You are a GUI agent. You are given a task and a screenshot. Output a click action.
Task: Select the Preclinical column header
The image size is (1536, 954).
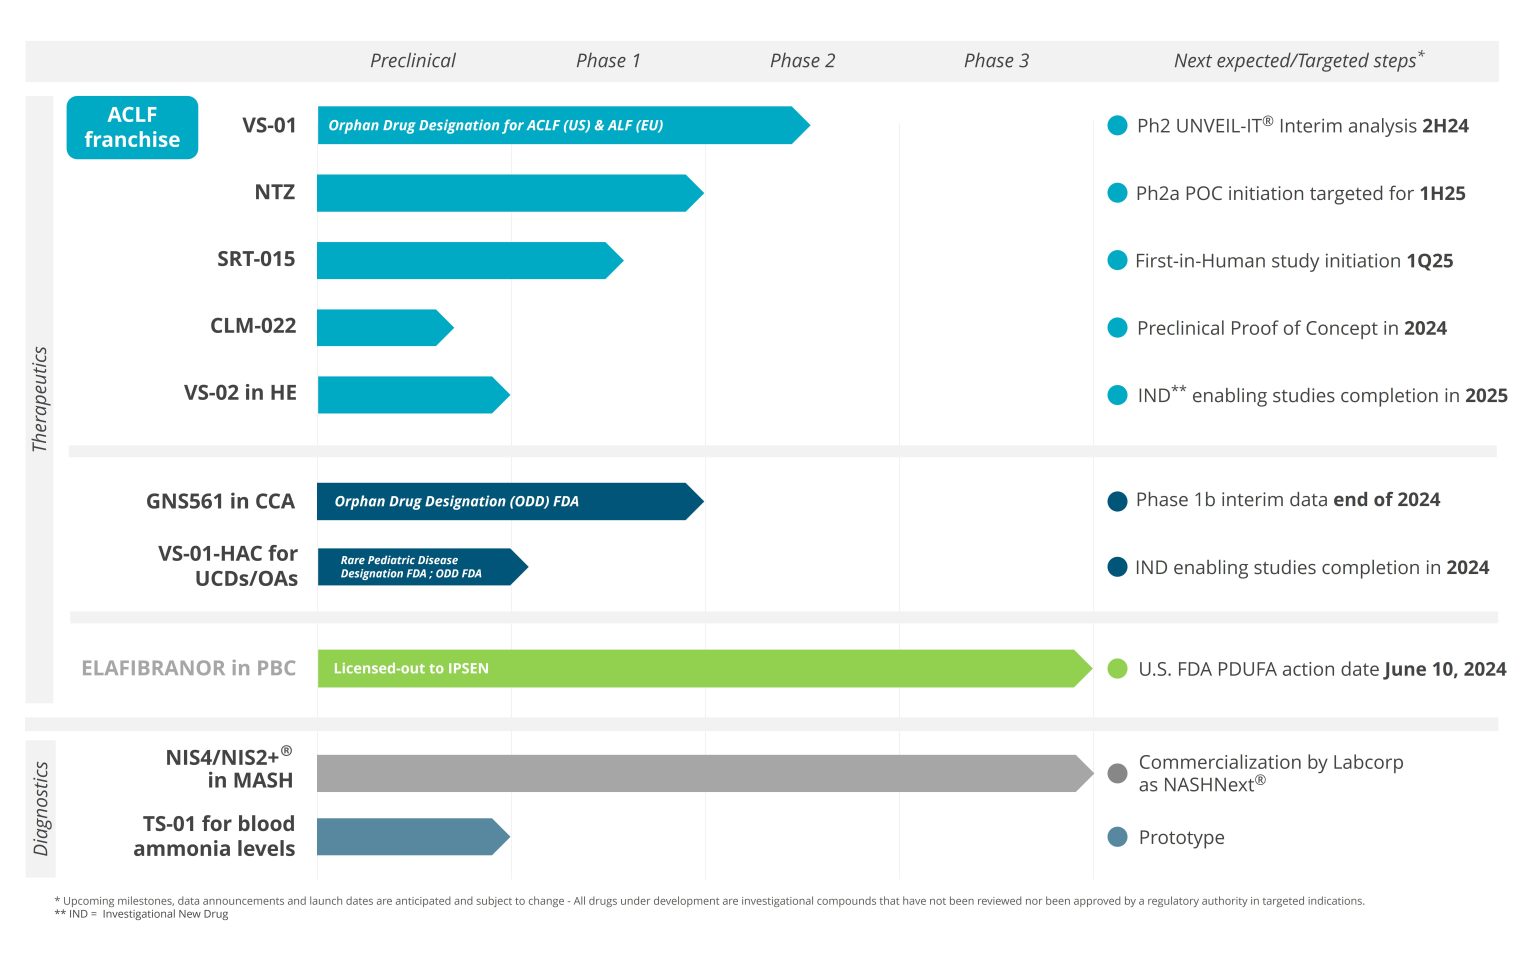(x=412, y=61)
